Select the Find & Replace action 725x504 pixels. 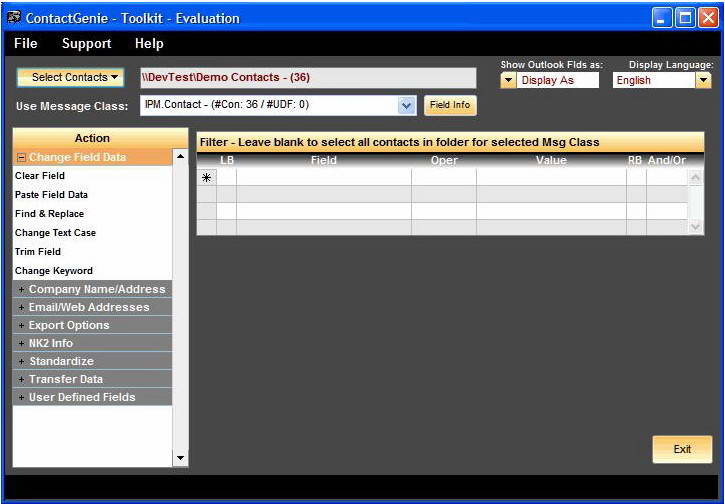pos(92,214)
